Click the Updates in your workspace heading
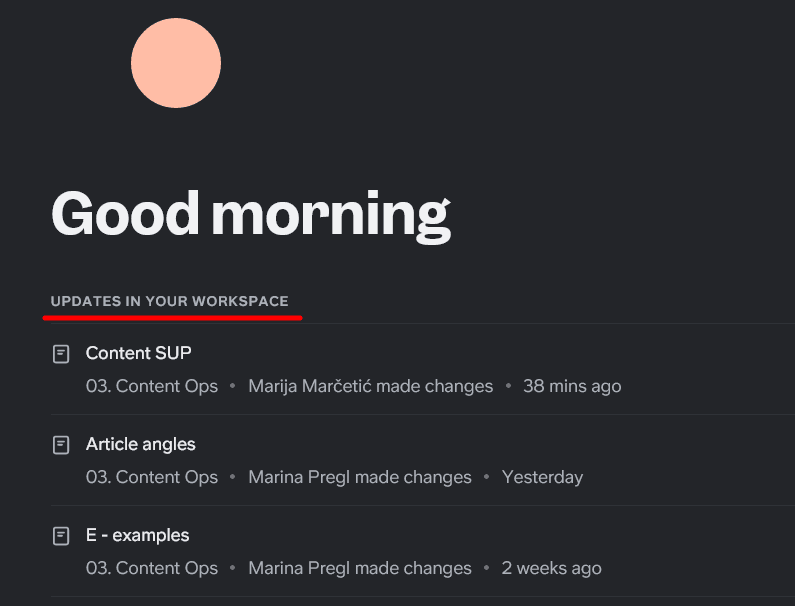This screenshot has width=795, height=606. [x=170, y=301]
